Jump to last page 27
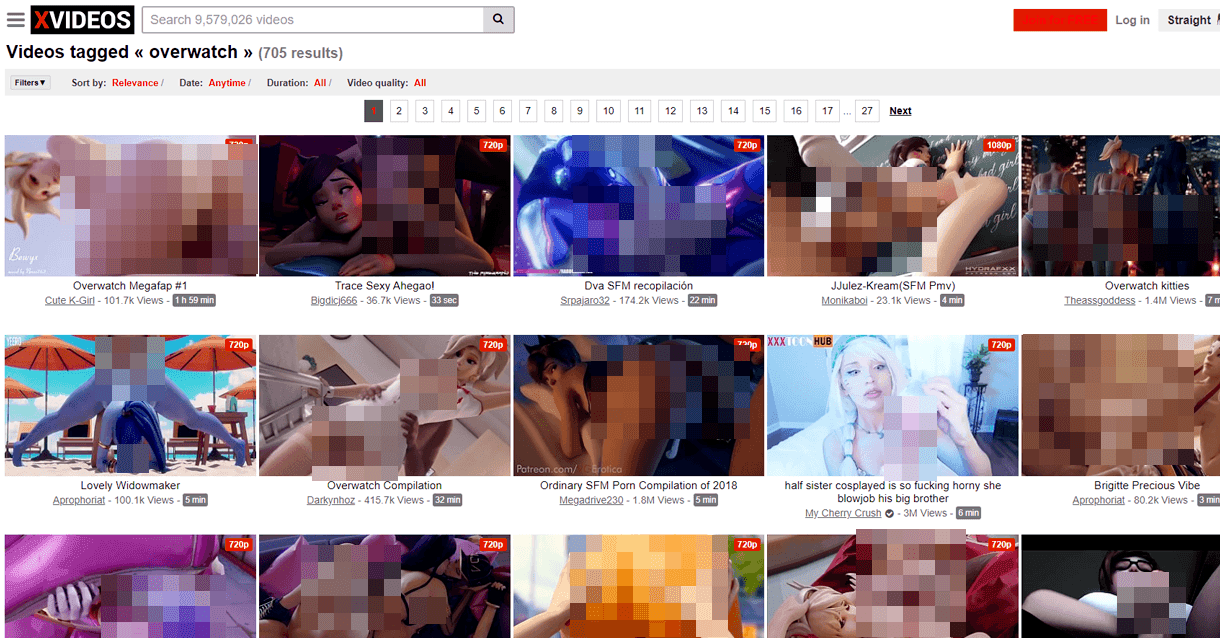Image resolution: width=1220 pixels, height=638 pixels. pyautogui.click(x=866, y=111)
